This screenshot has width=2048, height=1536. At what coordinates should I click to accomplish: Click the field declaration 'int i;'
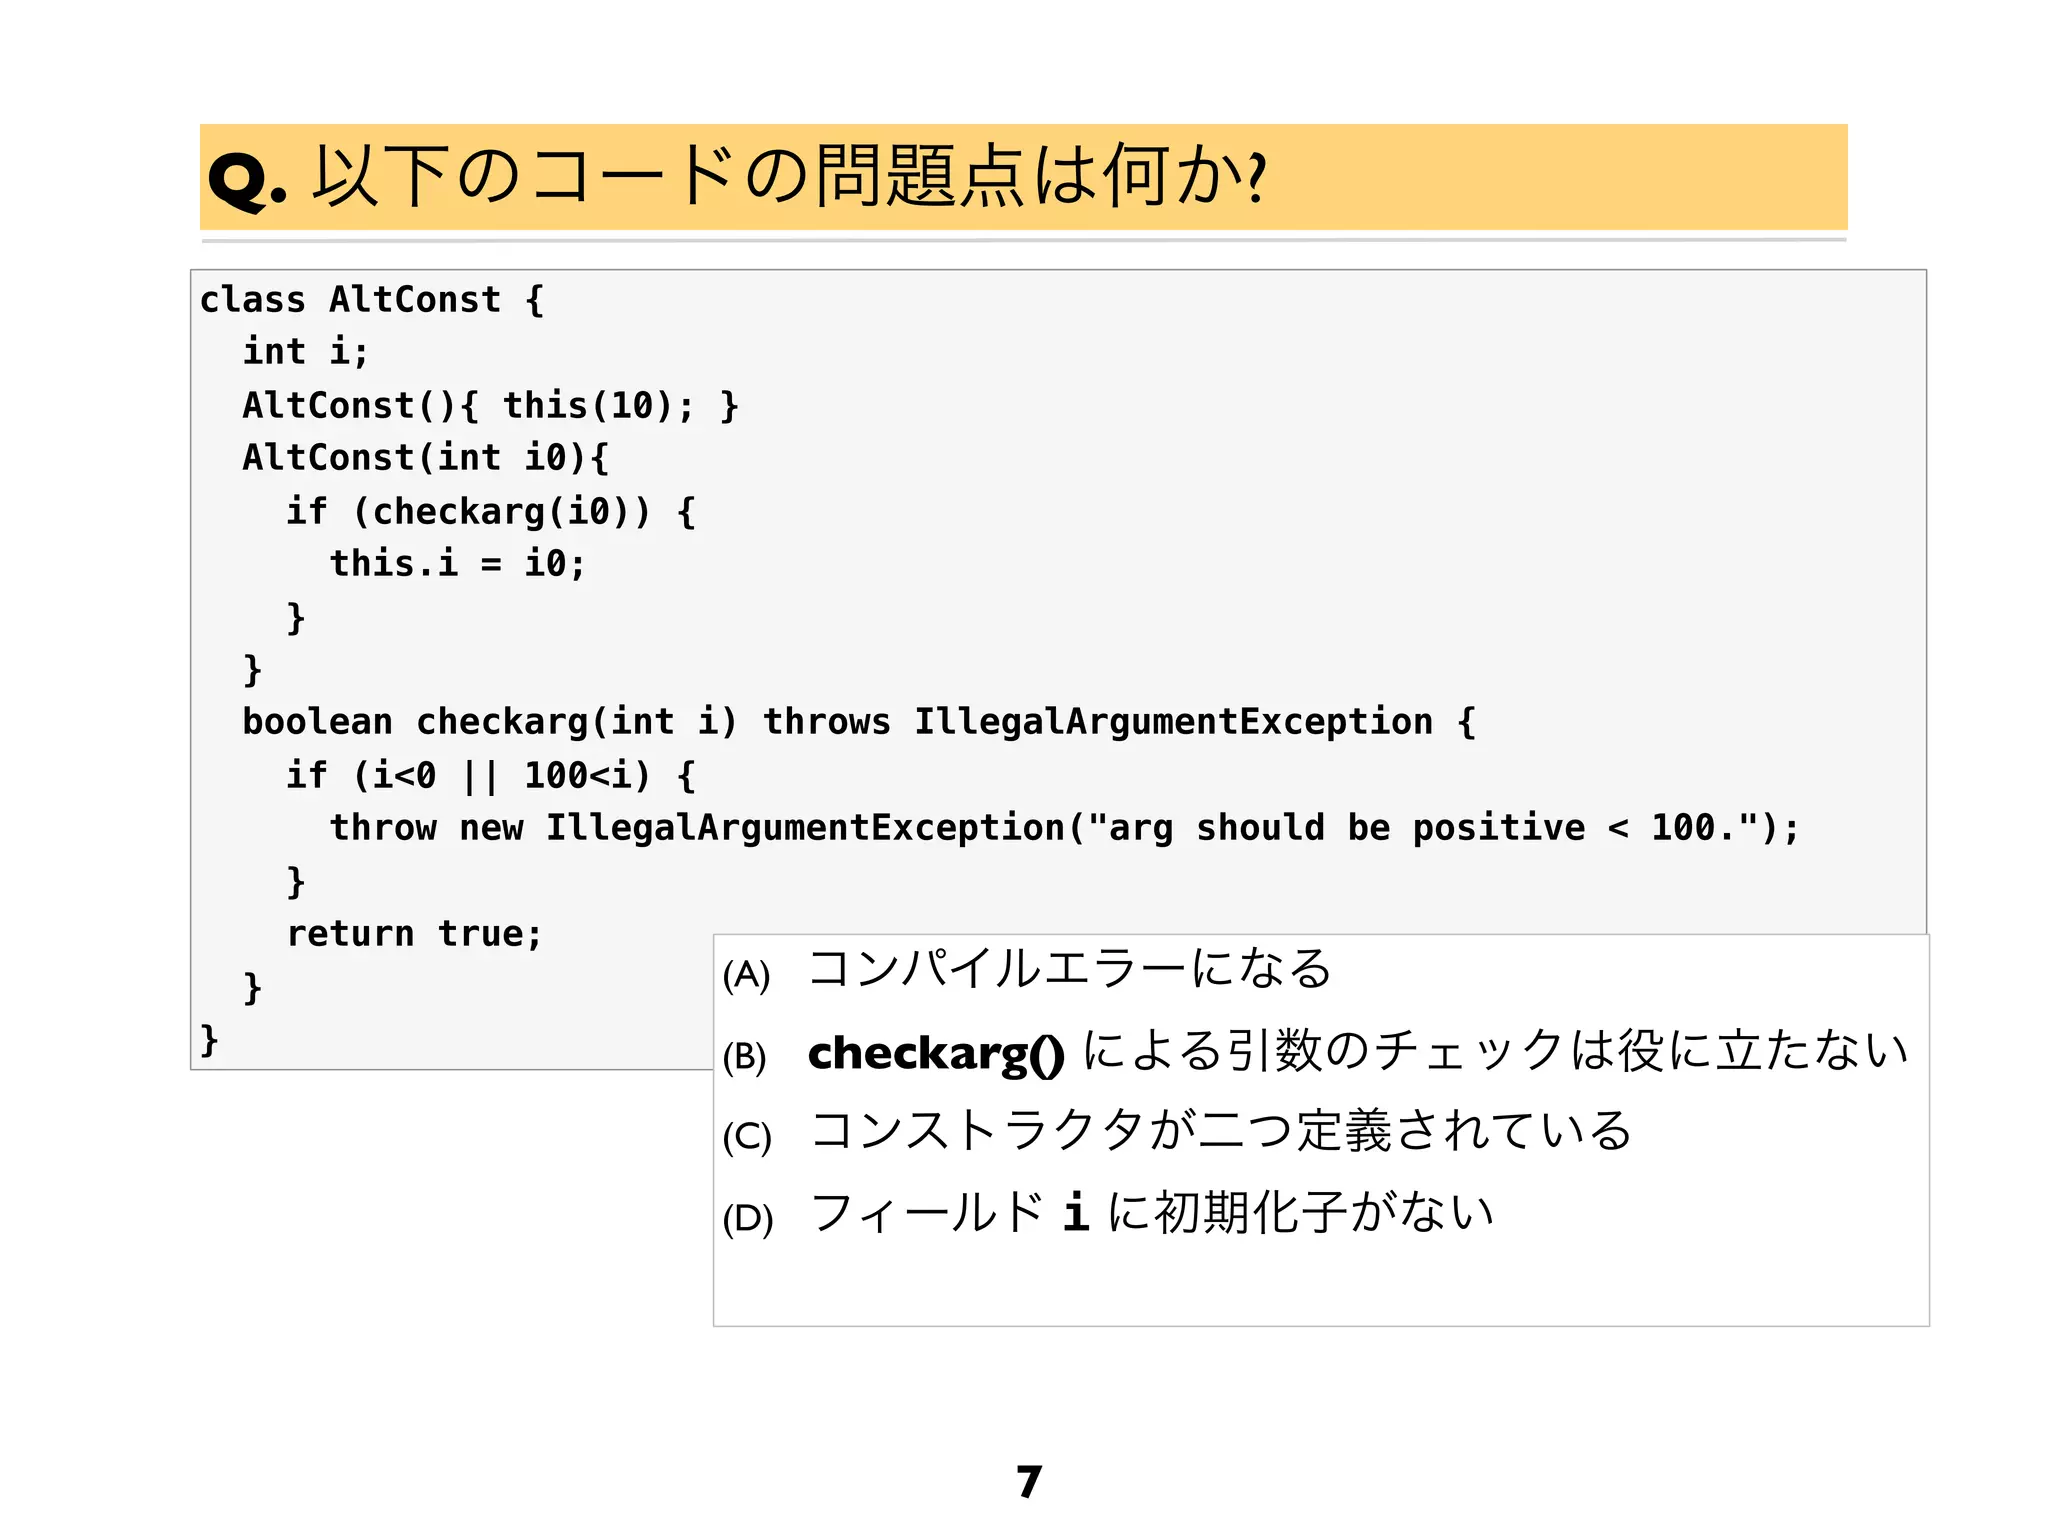306,351
